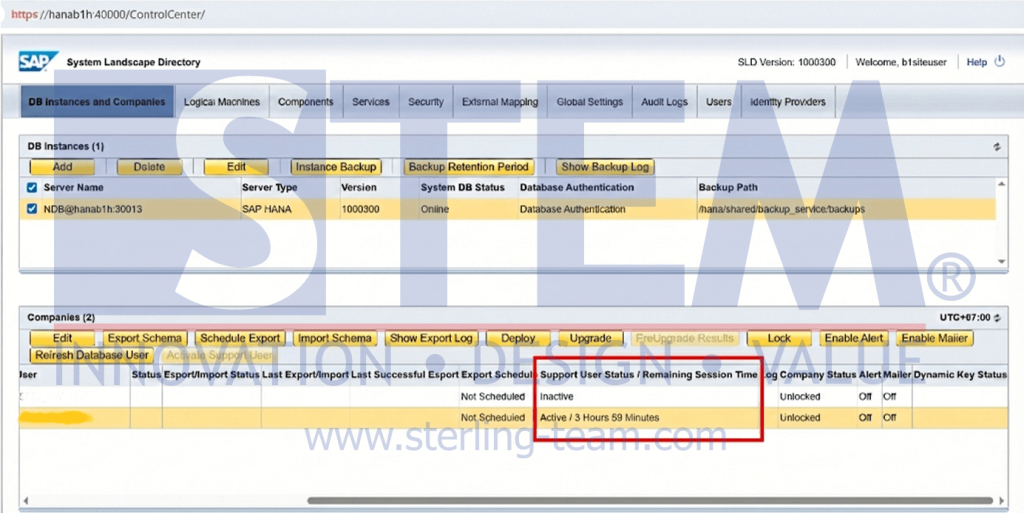Click the scroll-left arrow of companies table
1024x513 pixels.
(25, 501)
